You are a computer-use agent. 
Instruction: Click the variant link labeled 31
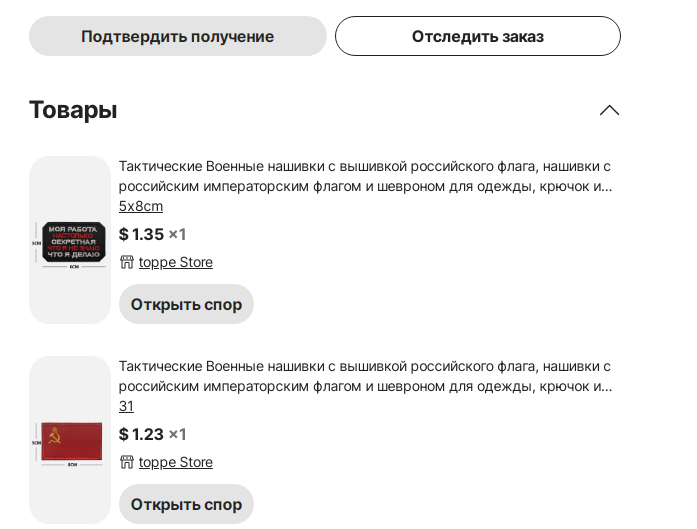[x=126, y=406]
